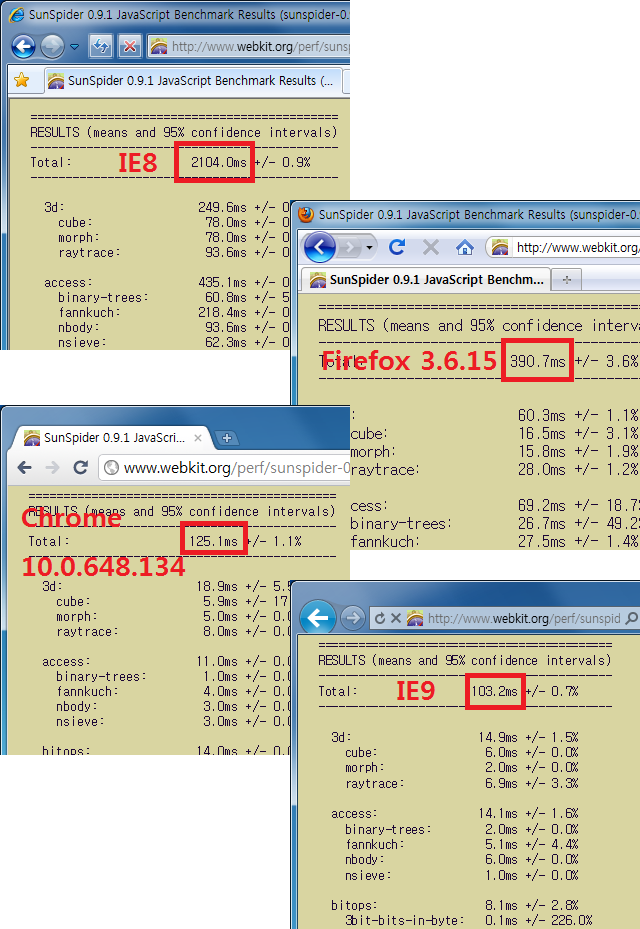This screenshot has width=640, height=929.
Task: Click the Firefox logo in title bar
Action: [x=306, y=214]
